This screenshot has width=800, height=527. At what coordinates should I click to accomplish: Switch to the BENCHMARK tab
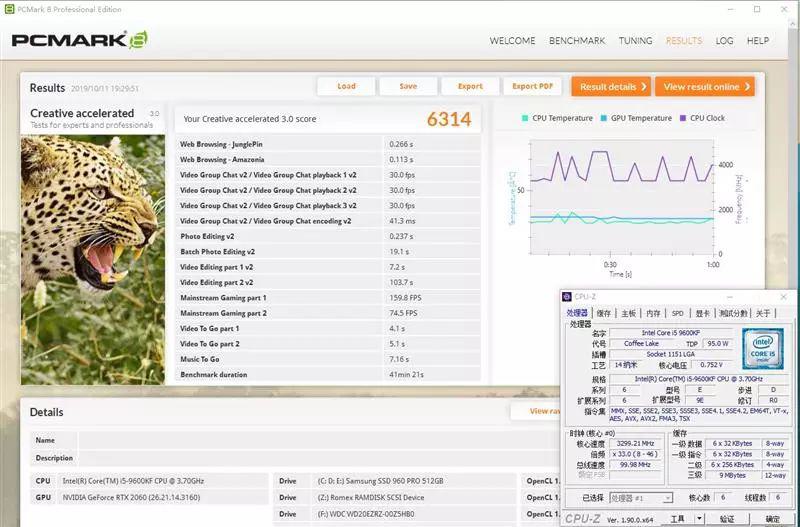tap(577, 41)
